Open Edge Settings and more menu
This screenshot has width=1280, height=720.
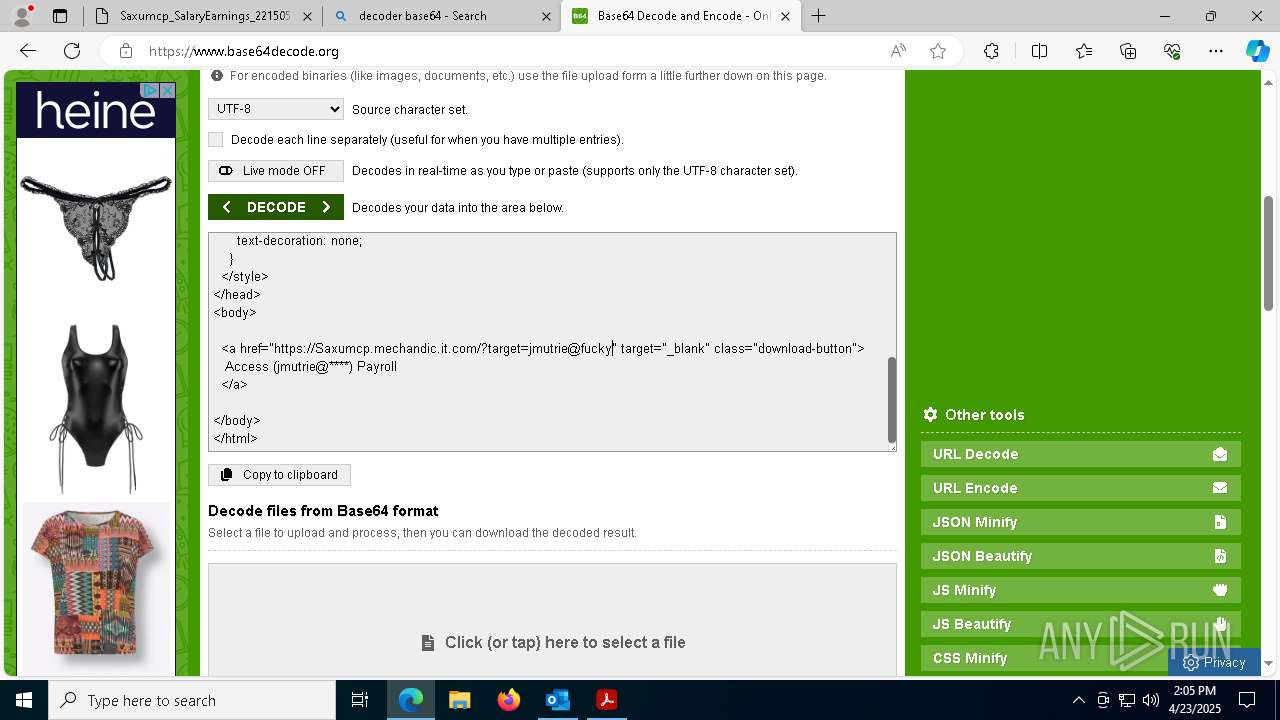[x=1216, y=51]
